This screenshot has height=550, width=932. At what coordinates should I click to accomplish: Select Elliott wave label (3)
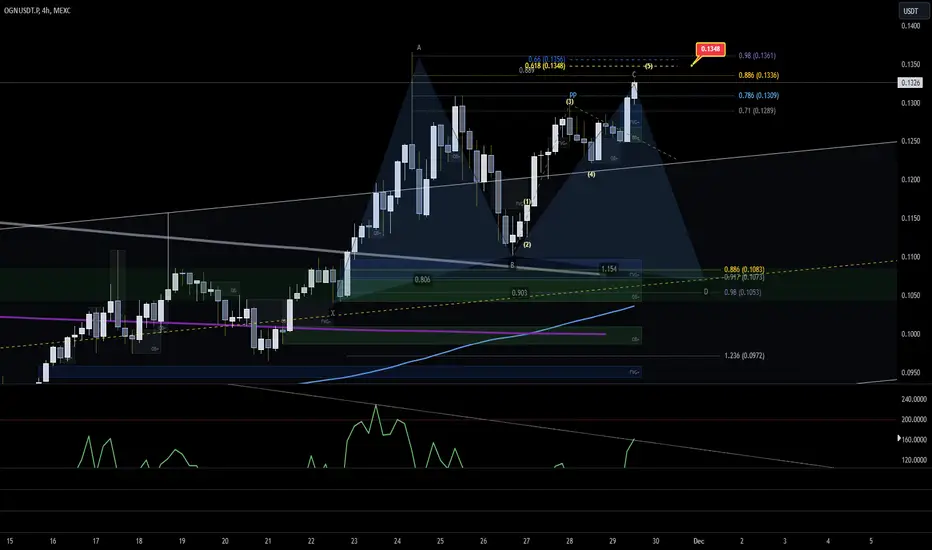[x=569, y=102]
